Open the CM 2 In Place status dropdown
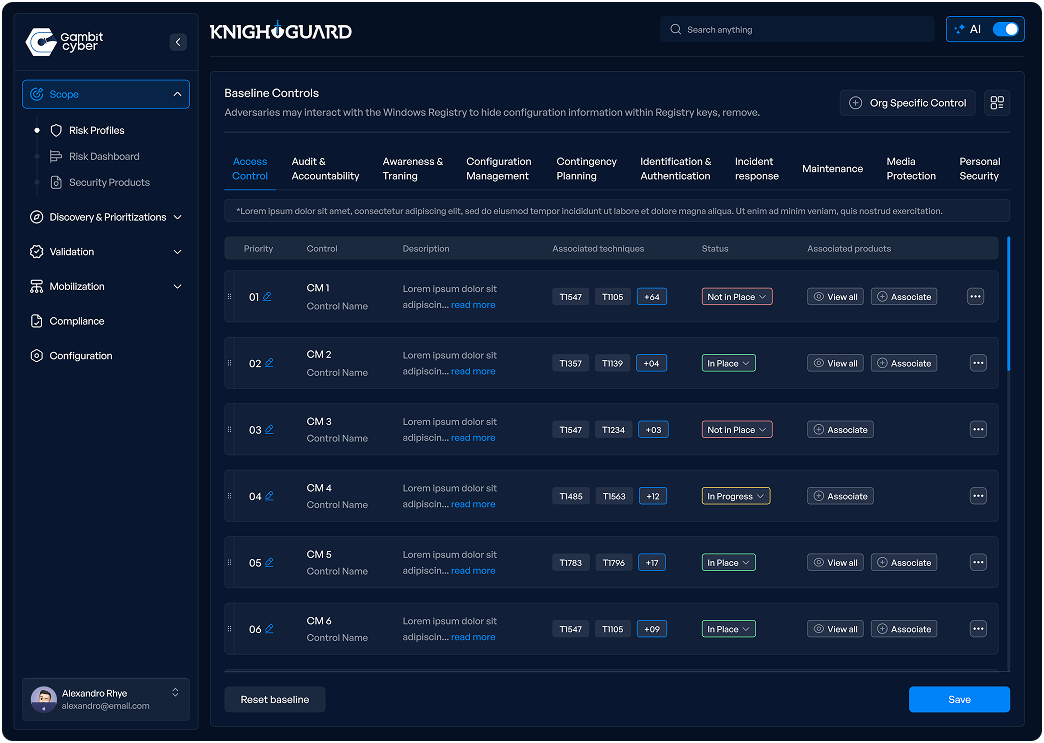The width and height of the screenshot is (1044, 743). tap(728, 363)
